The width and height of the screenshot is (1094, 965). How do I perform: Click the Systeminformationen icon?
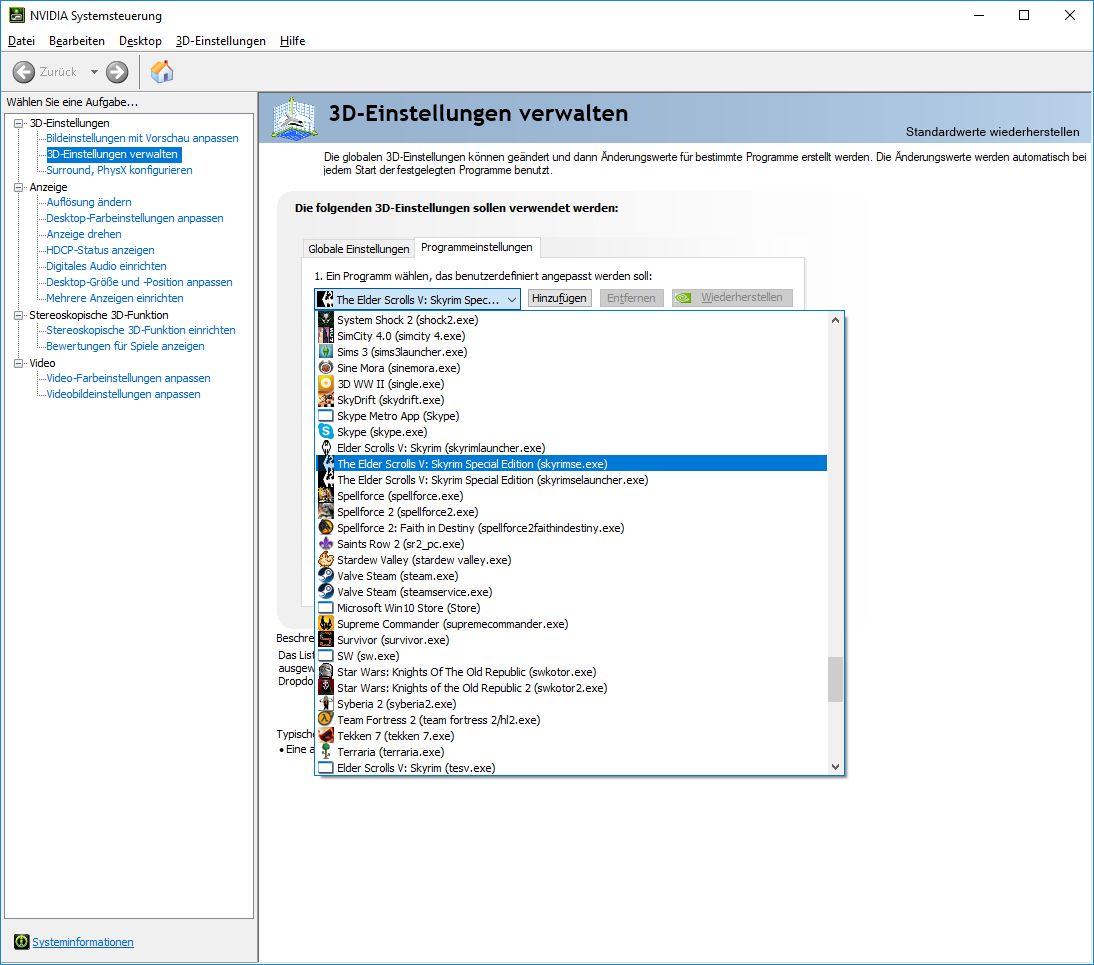[22, 942]
